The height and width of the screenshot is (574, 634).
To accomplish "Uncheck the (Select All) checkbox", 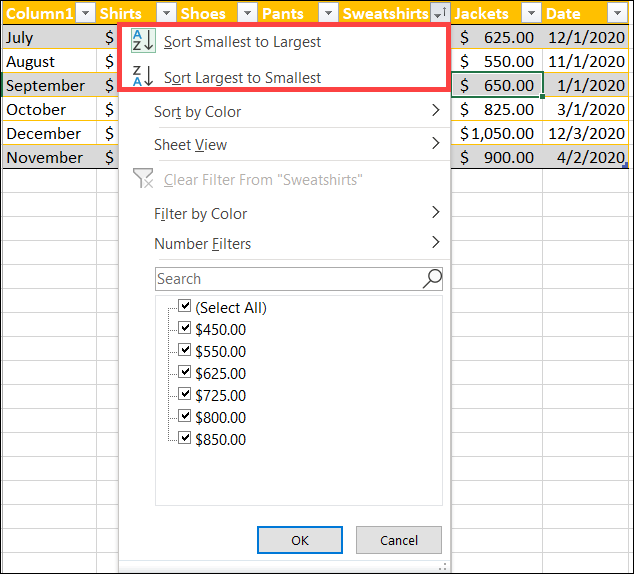I will [184, 307].
